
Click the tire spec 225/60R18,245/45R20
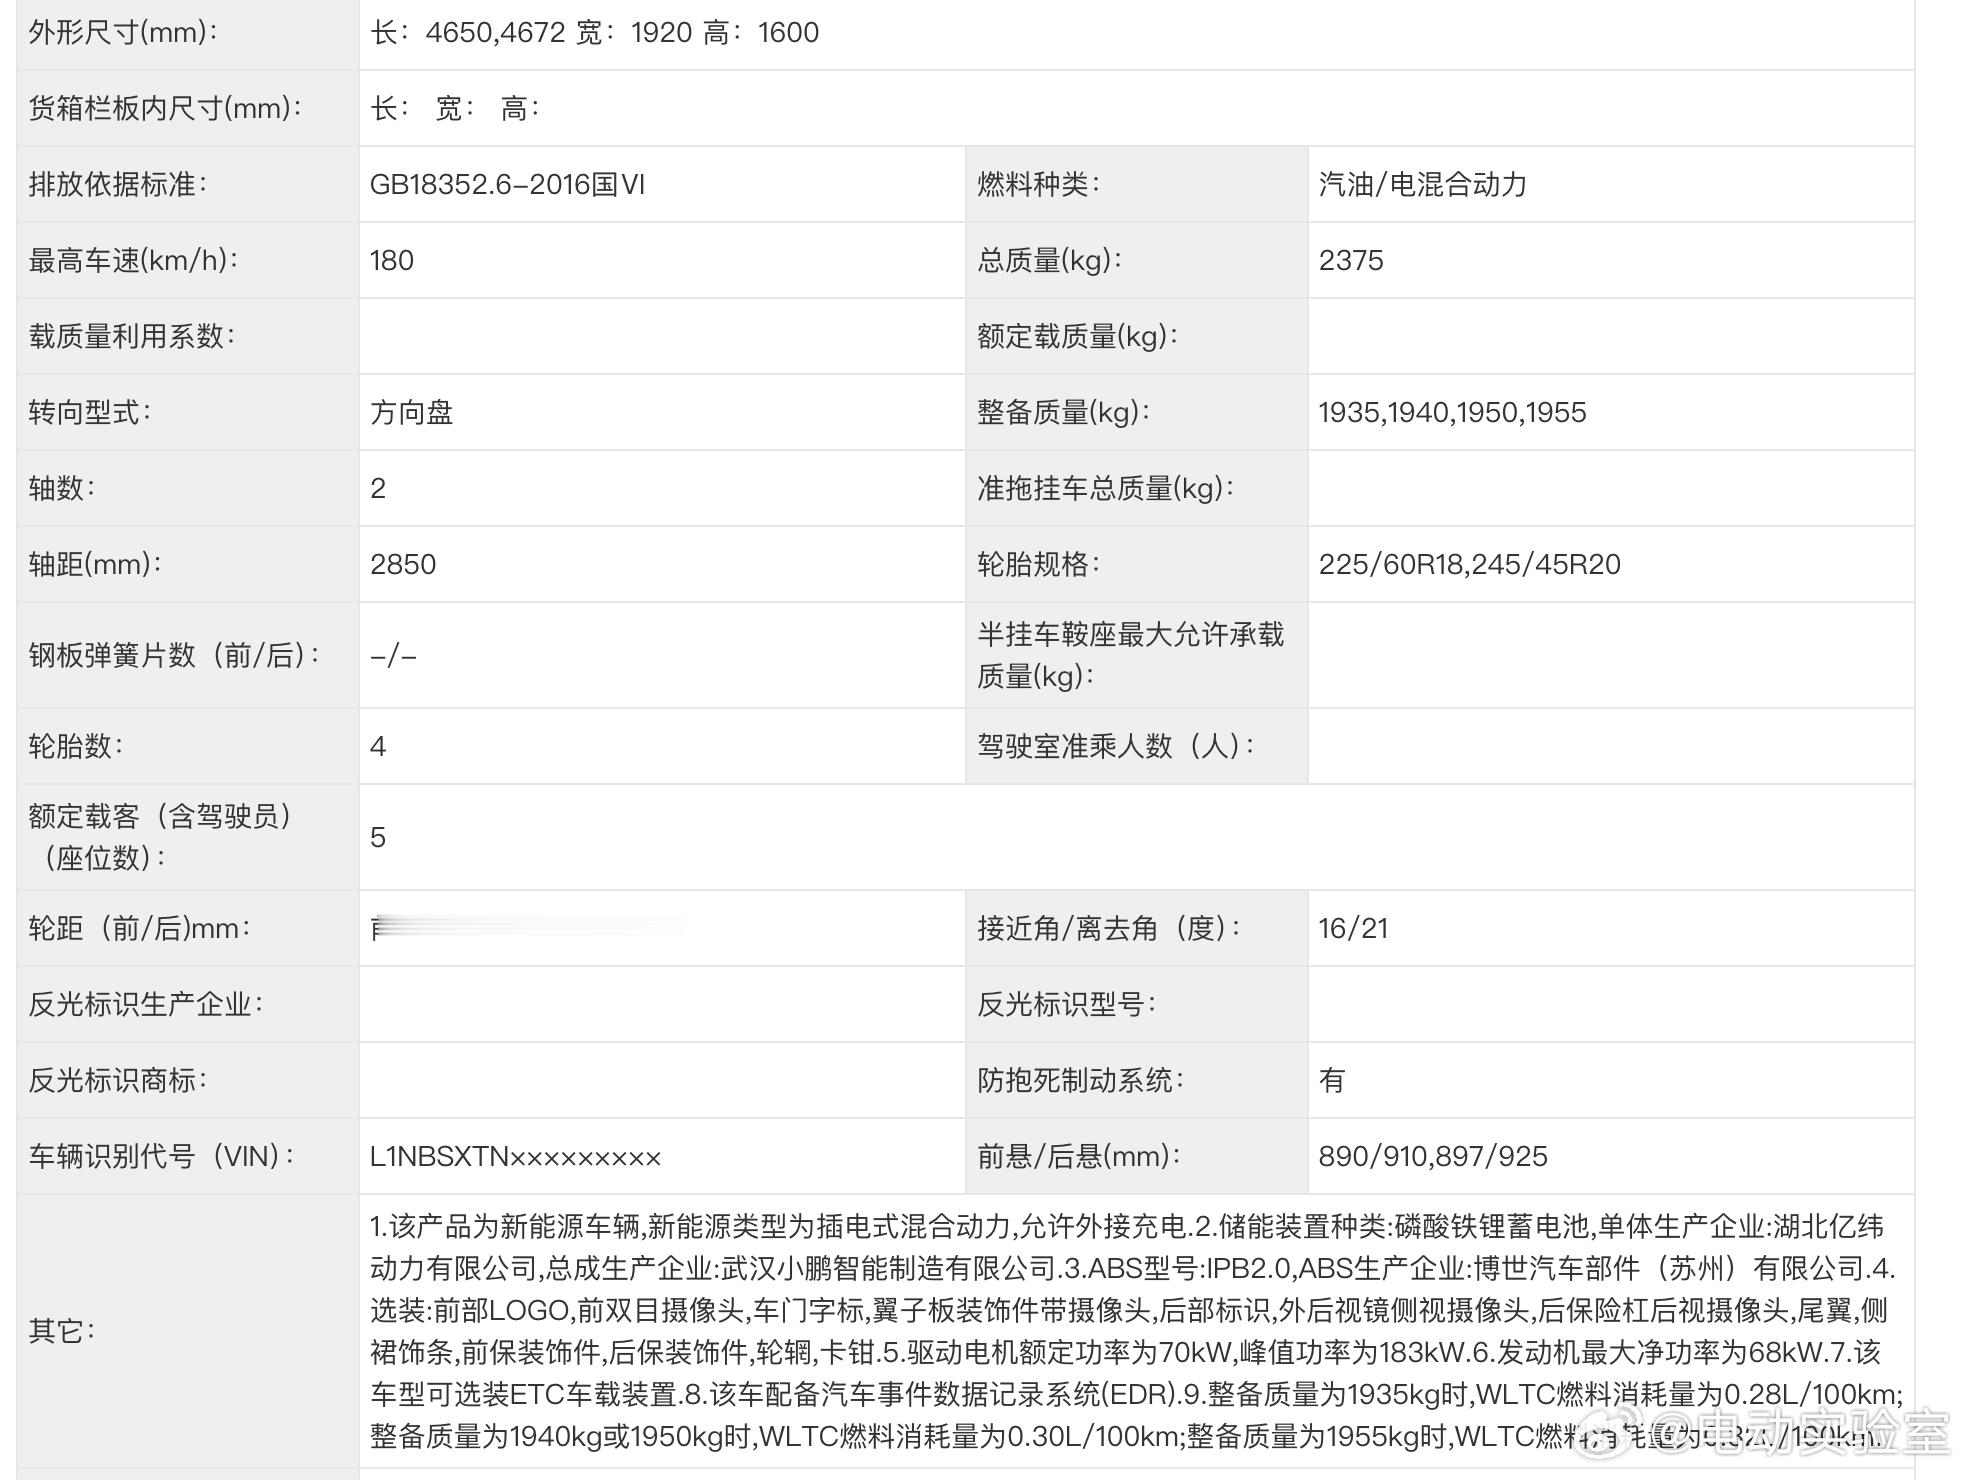pos(1469,564)
